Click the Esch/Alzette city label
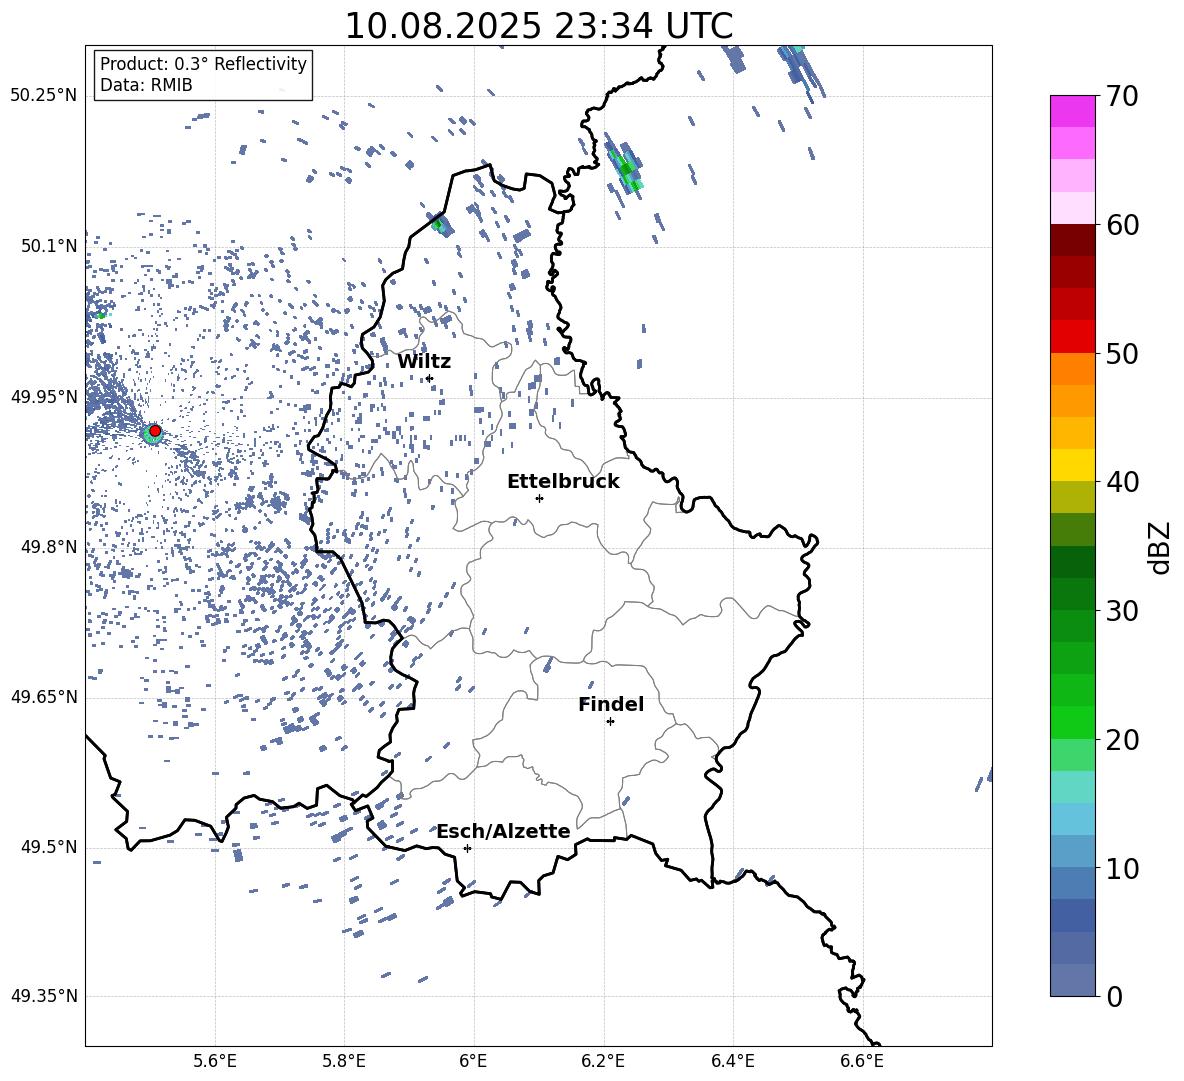 [x=503, y=831]
